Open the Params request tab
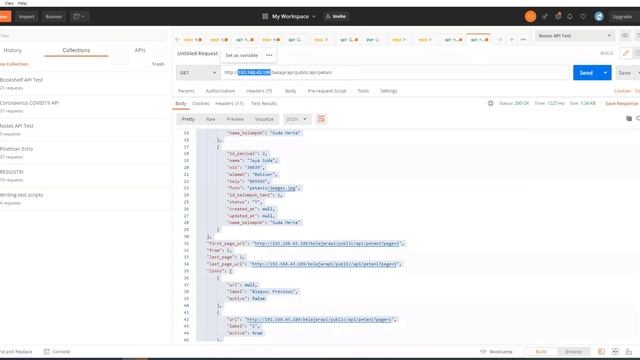 pos(186,91)
